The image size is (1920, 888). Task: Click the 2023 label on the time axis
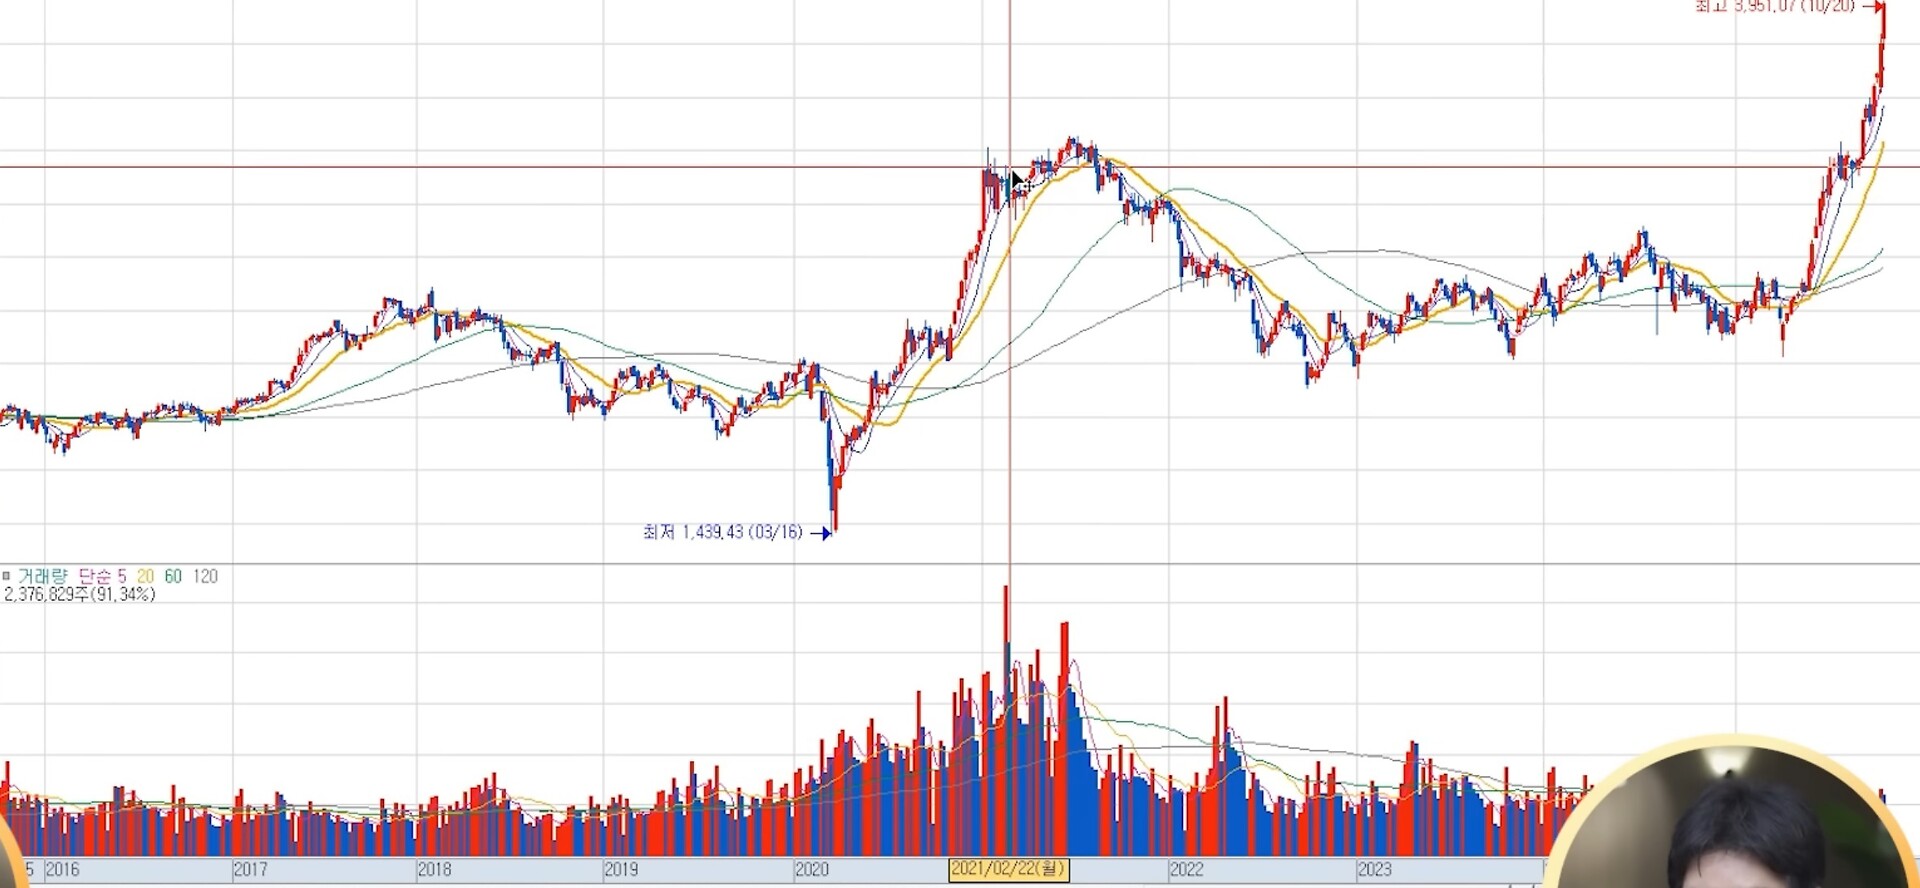(1374, 869)
